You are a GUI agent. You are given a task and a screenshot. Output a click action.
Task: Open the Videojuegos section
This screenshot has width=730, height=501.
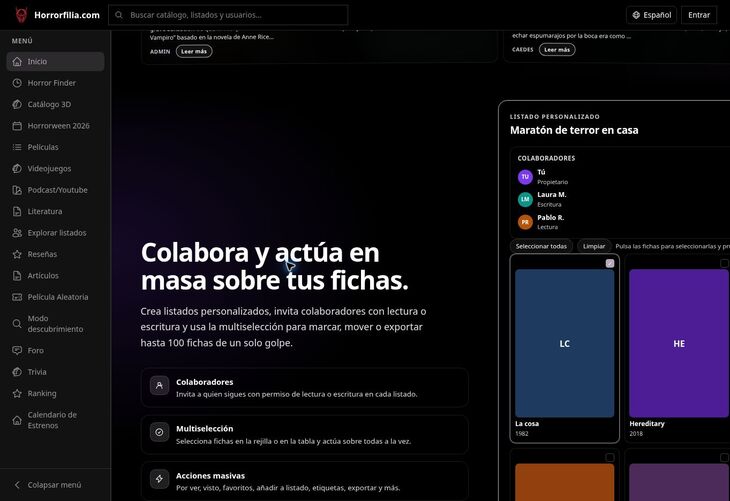coord(55,169)
